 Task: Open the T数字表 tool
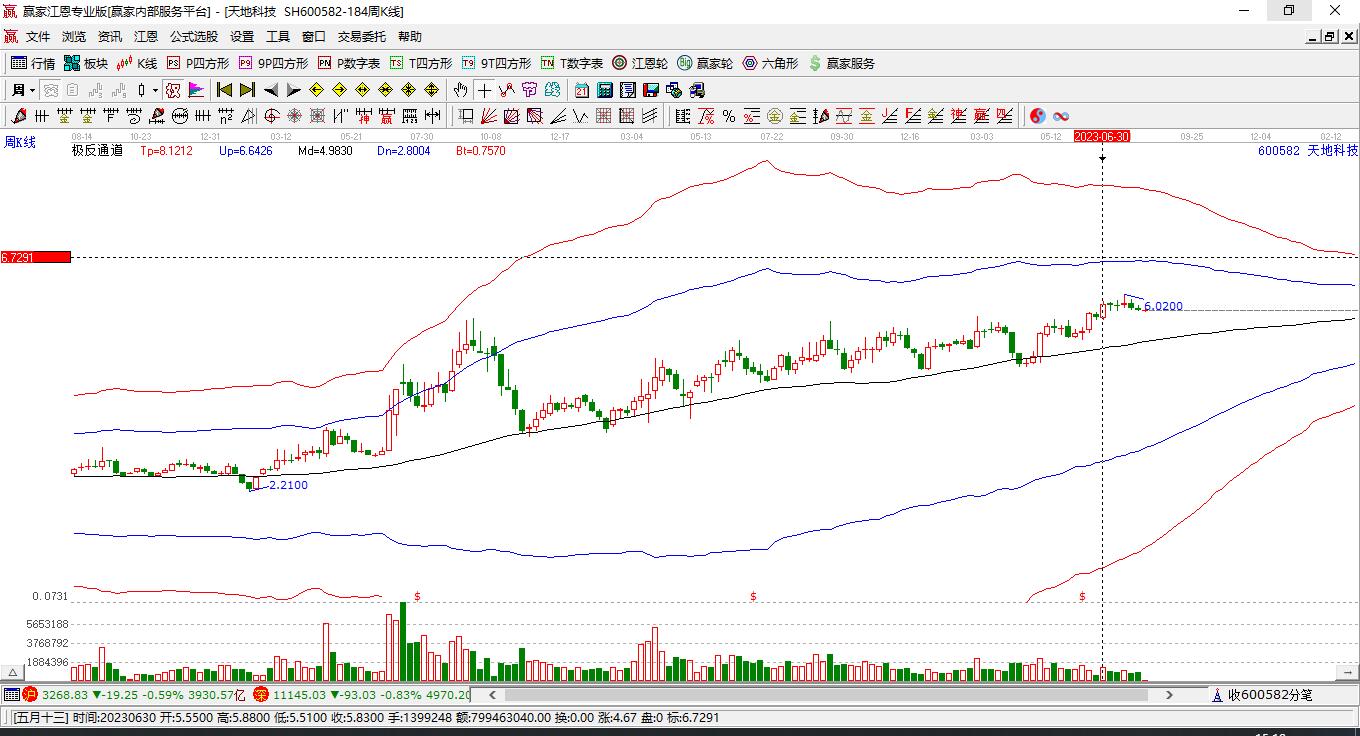pos(572,63)
